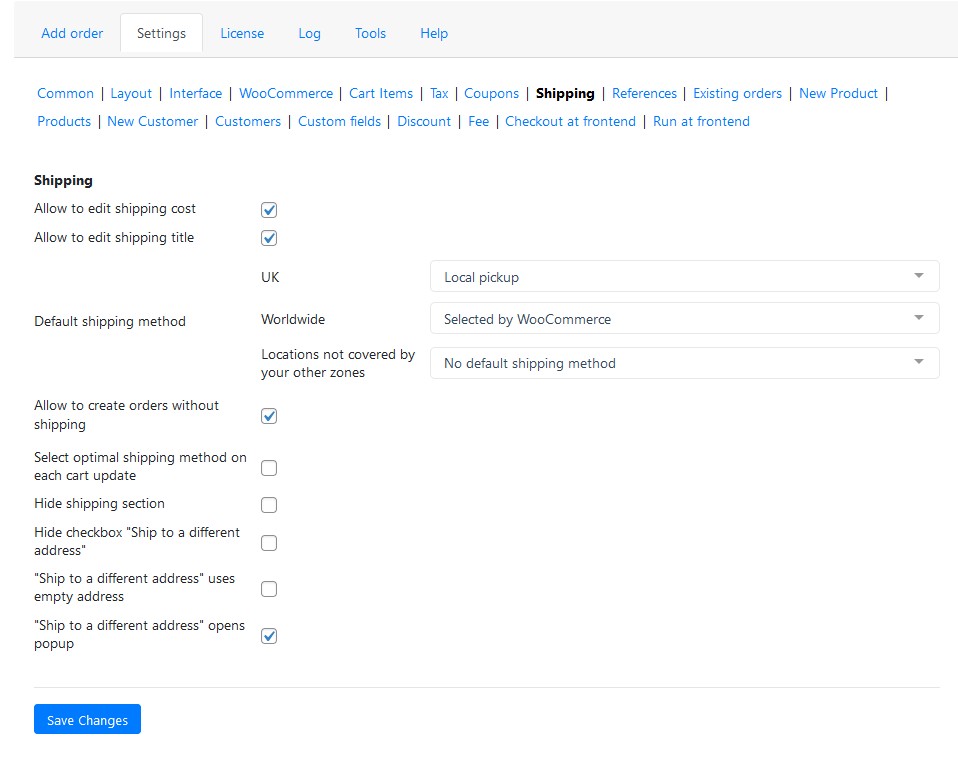Viewport: 958px width, 762px height.
Task: Open the Log tab
Action: click(309, 34)
